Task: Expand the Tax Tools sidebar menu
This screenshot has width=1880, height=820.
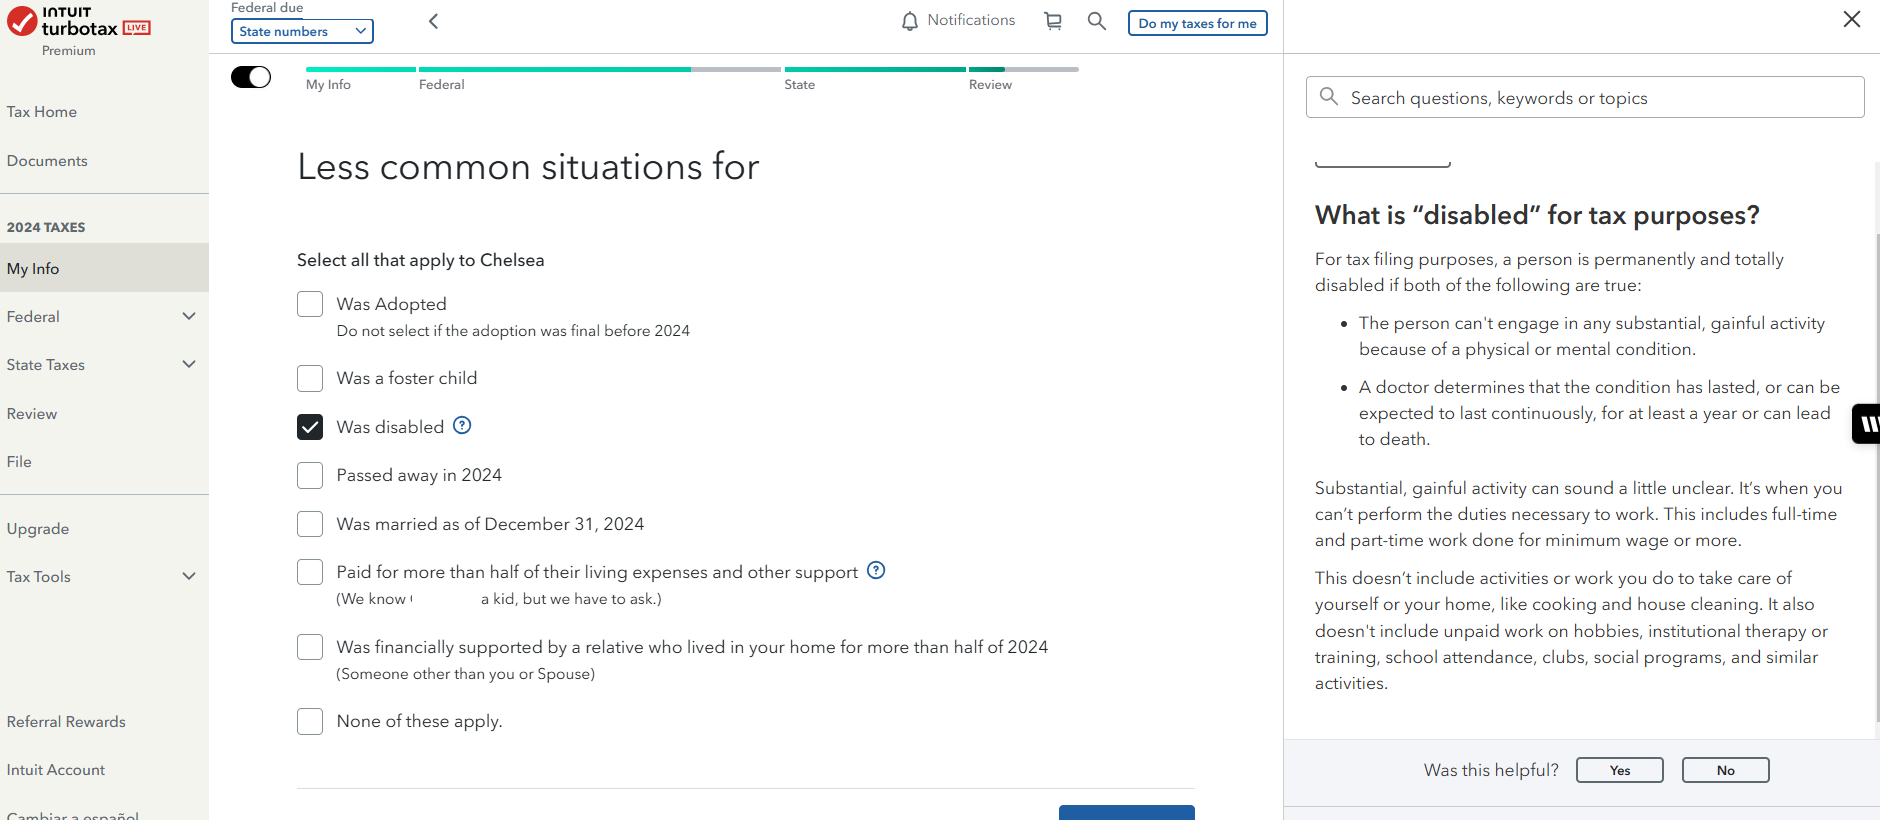Action: (189, 577)
